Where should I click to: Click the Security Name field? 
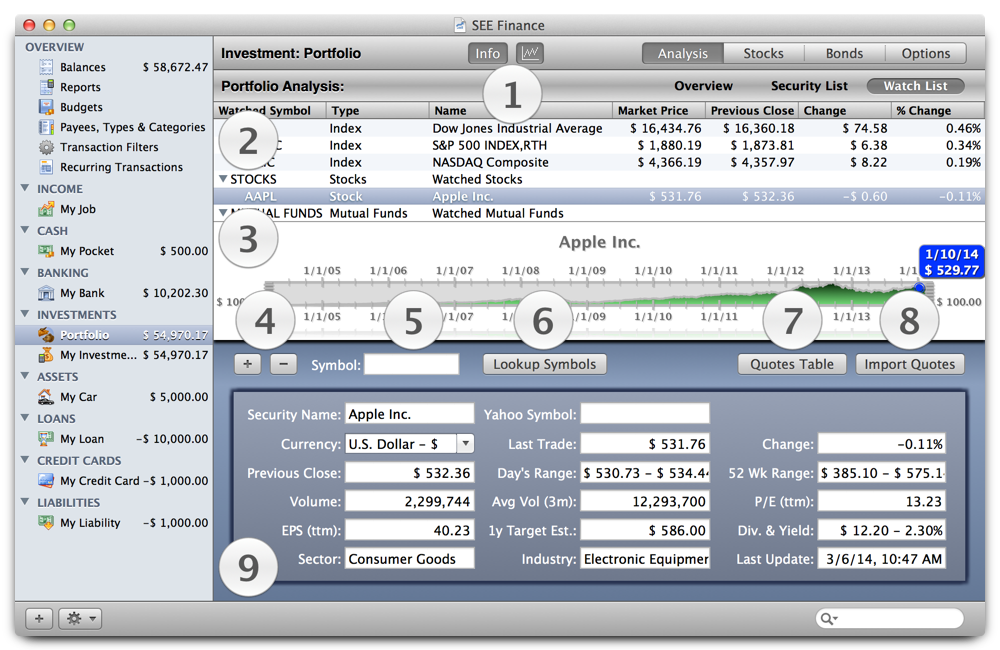point(409,413)
